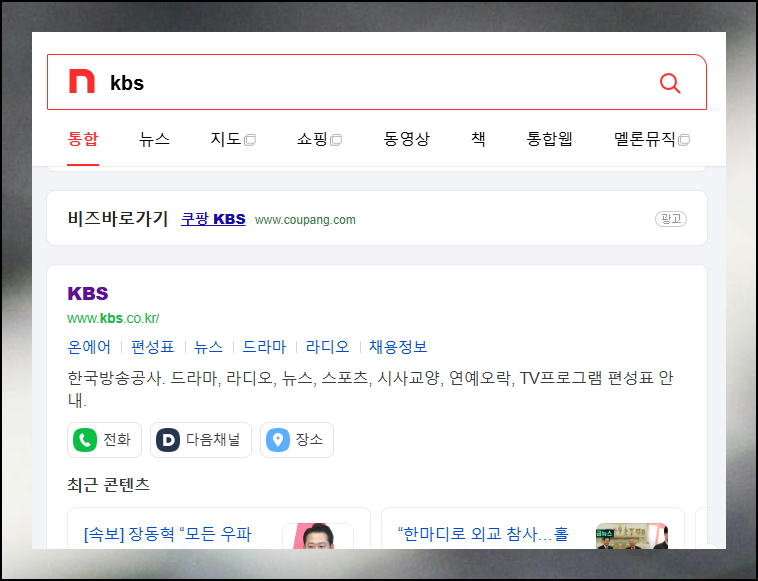Click the new-window icon beside 지도
The width and height of the screenshot is (758, 581).
[x=250, y=140]
